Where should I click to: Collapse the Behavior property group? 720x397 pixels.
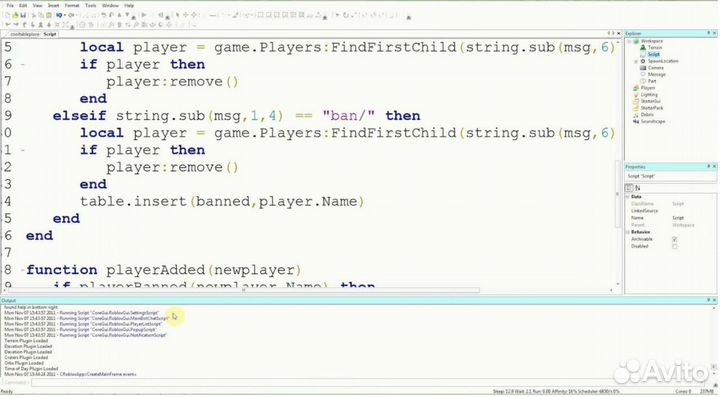tap(627, 232)
